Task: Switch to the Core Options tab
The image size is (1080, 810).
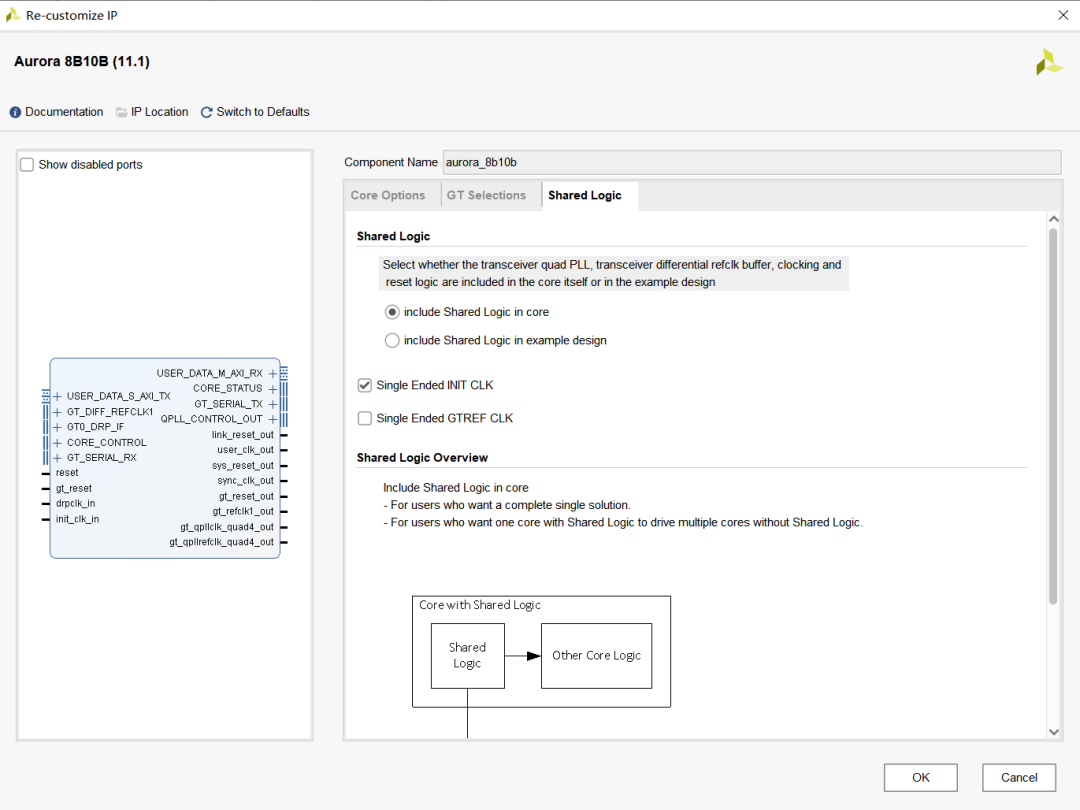Action: [388, 196]
